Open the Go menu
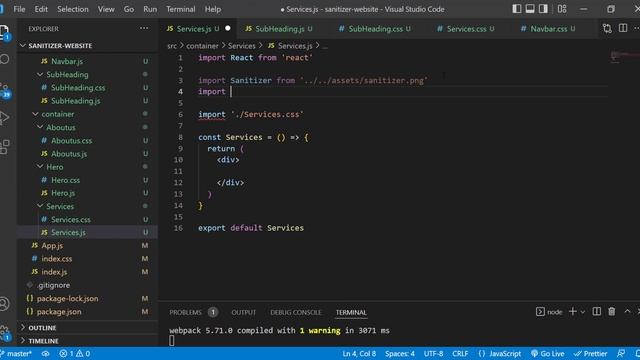 pos(129,9)
